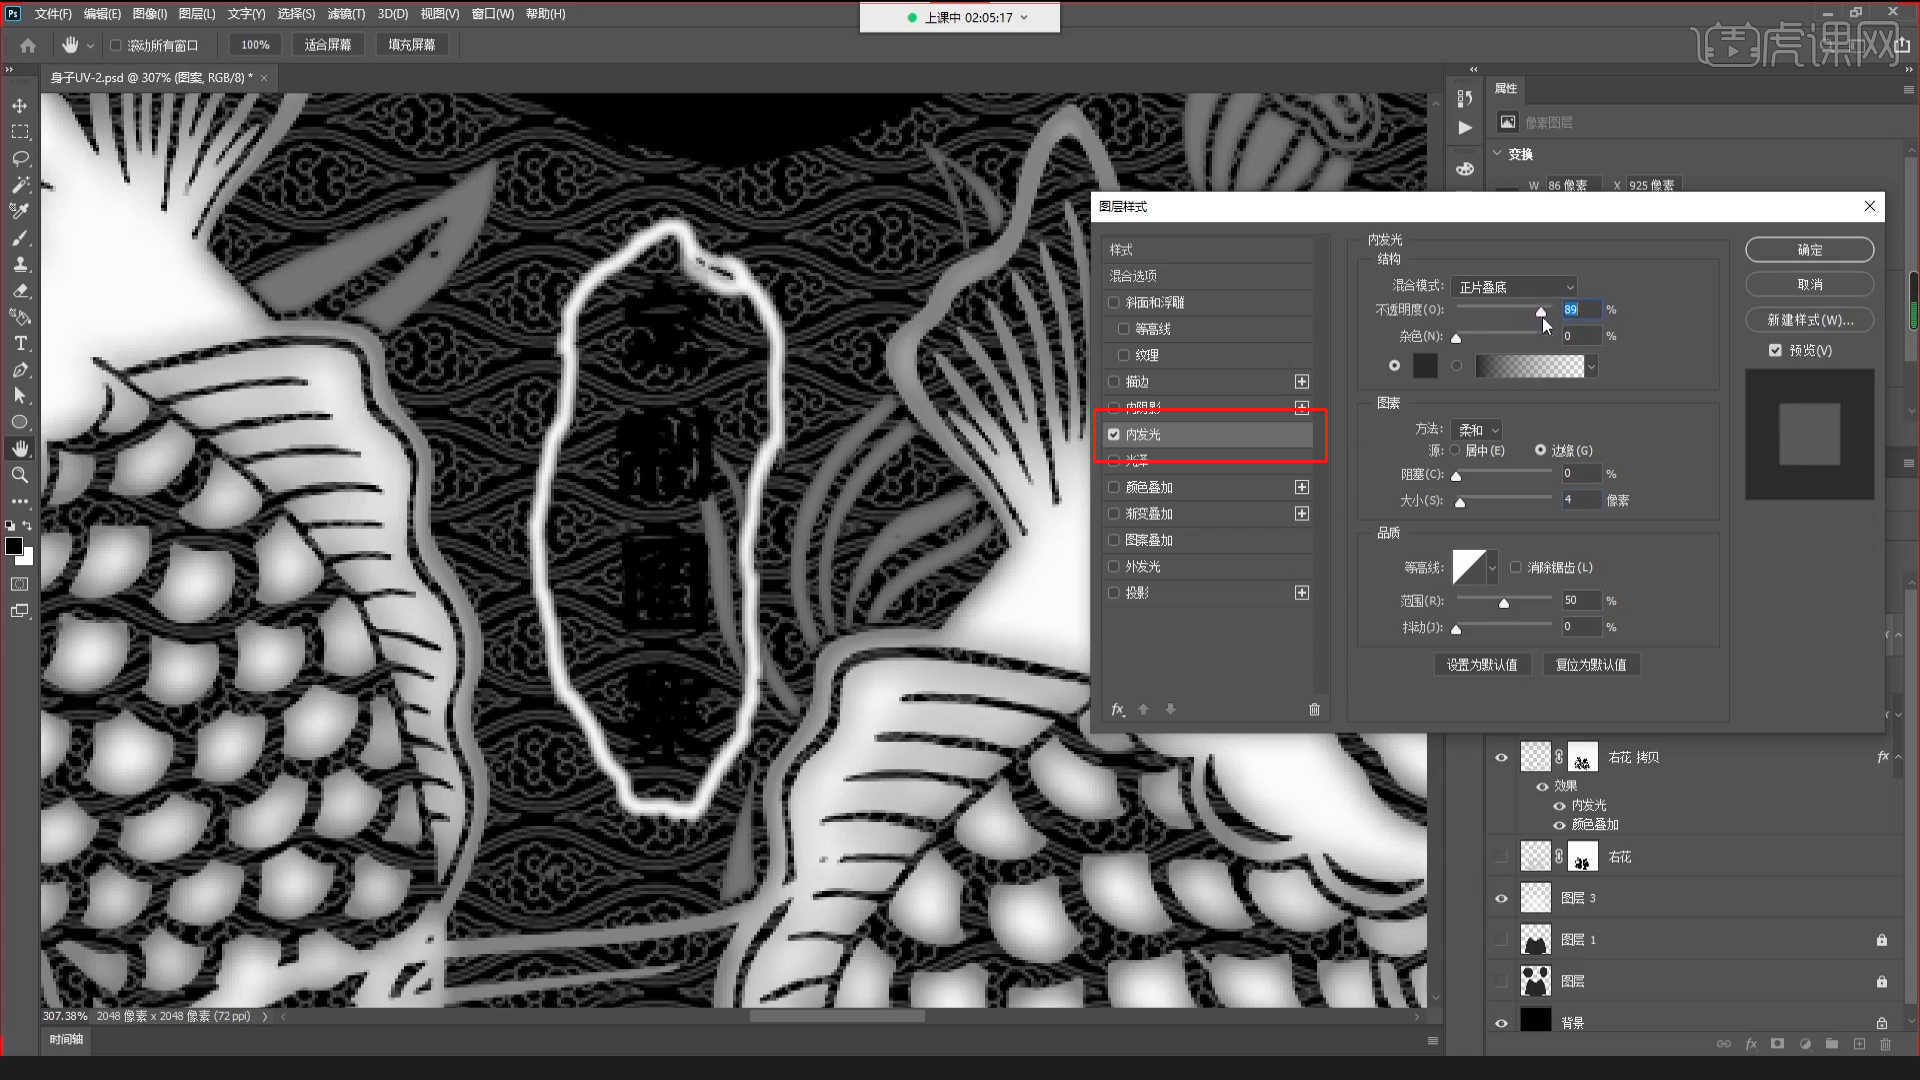Select the Paint Bucket tool
The height and width of the screenshot is (1080, 1920).
tap(20, 317)
